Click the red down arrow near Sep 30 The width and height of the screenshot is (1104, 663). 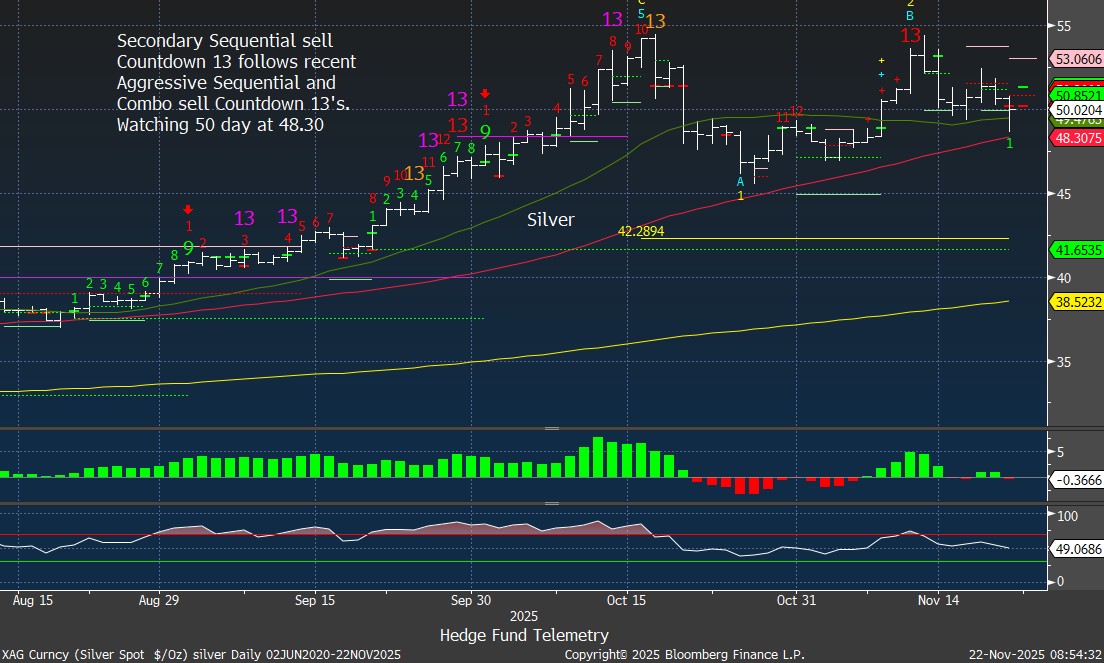(485, 93)
